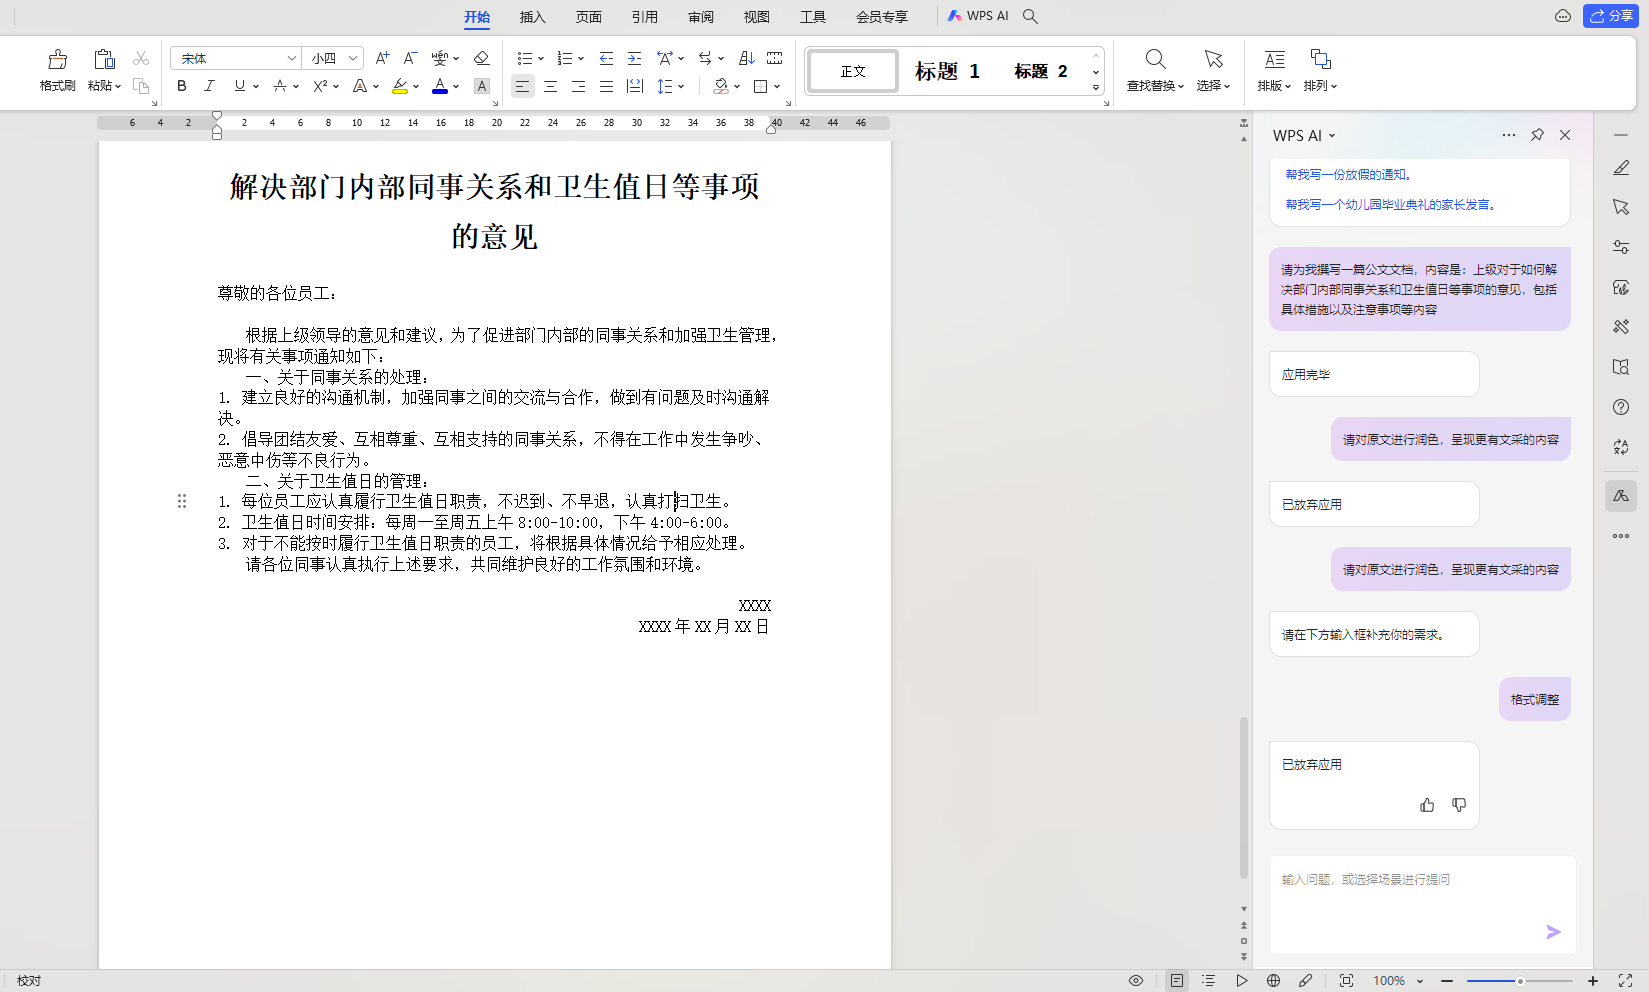The width and height of the screenshot is (1649, 992).
Task: Expand the Paste (粘贴) dropdown arrow
Action: pyautogui.click(x=118, y=87)
